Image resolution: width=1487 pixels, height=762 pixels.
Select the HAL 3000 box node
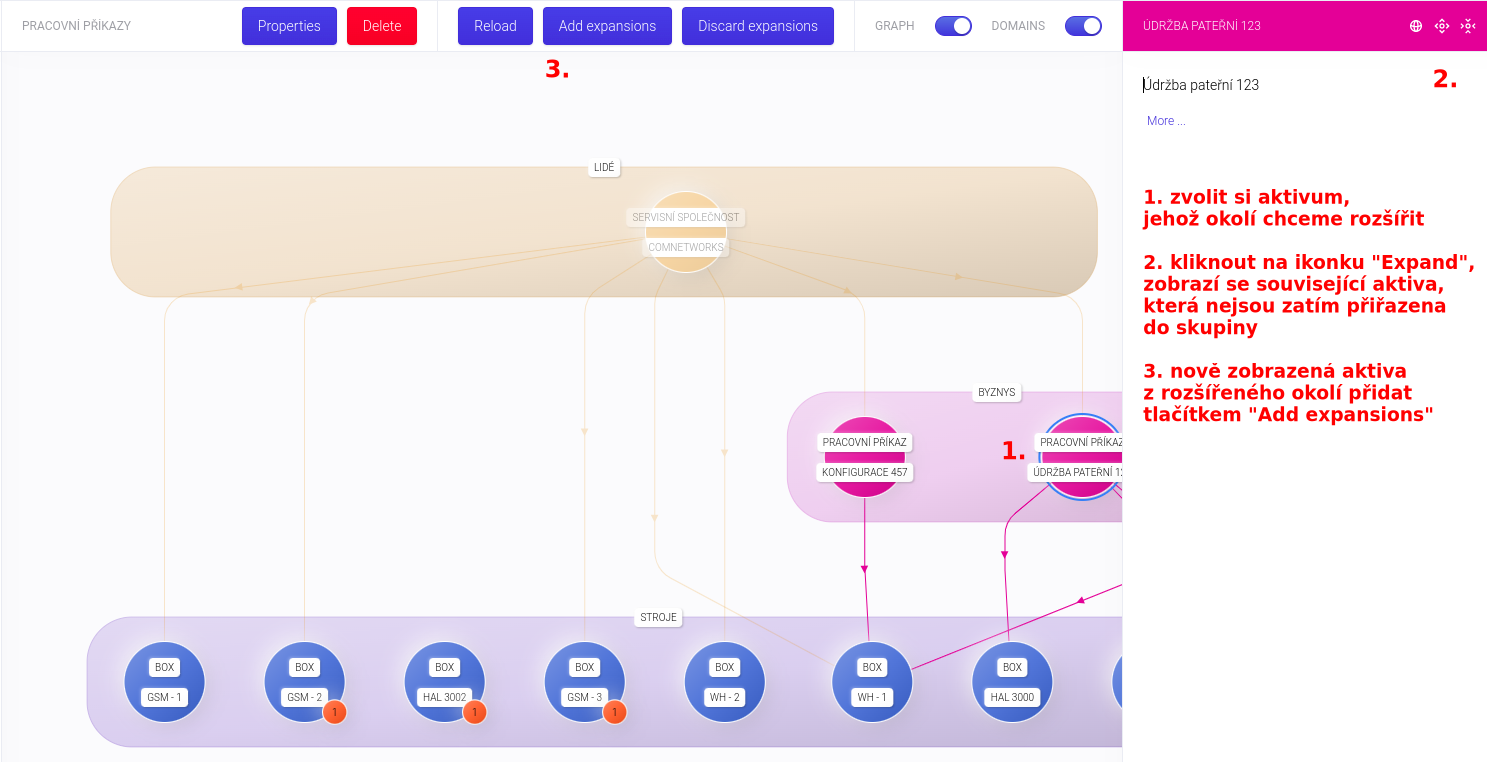[x=1012, y=682]
